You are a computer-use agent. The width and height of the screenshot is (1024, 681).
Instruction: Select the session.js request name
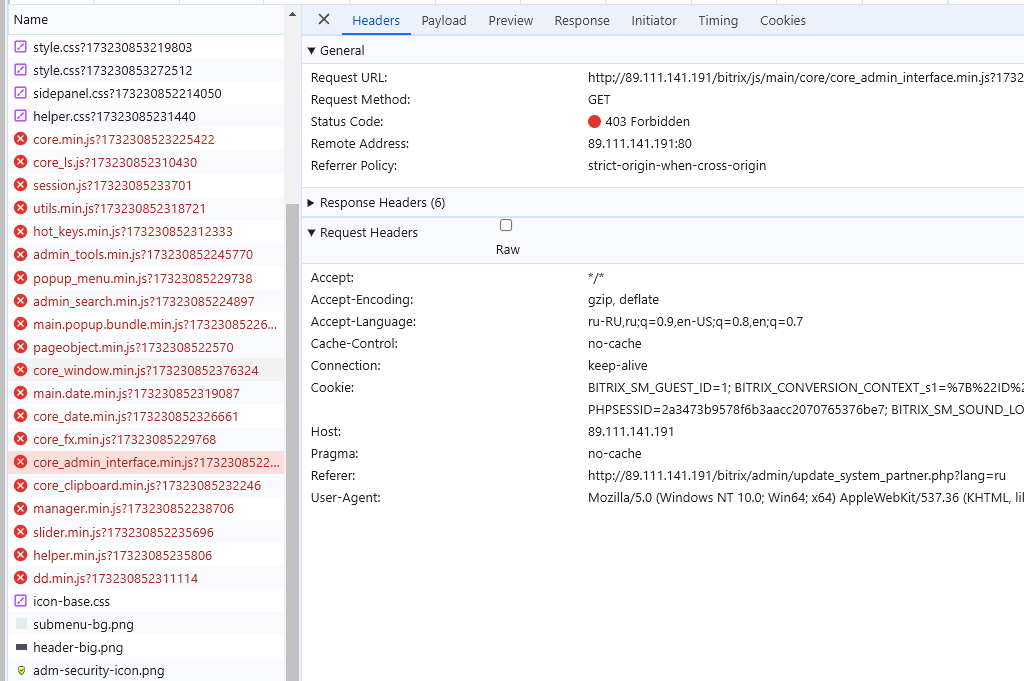tap(112, 185)
